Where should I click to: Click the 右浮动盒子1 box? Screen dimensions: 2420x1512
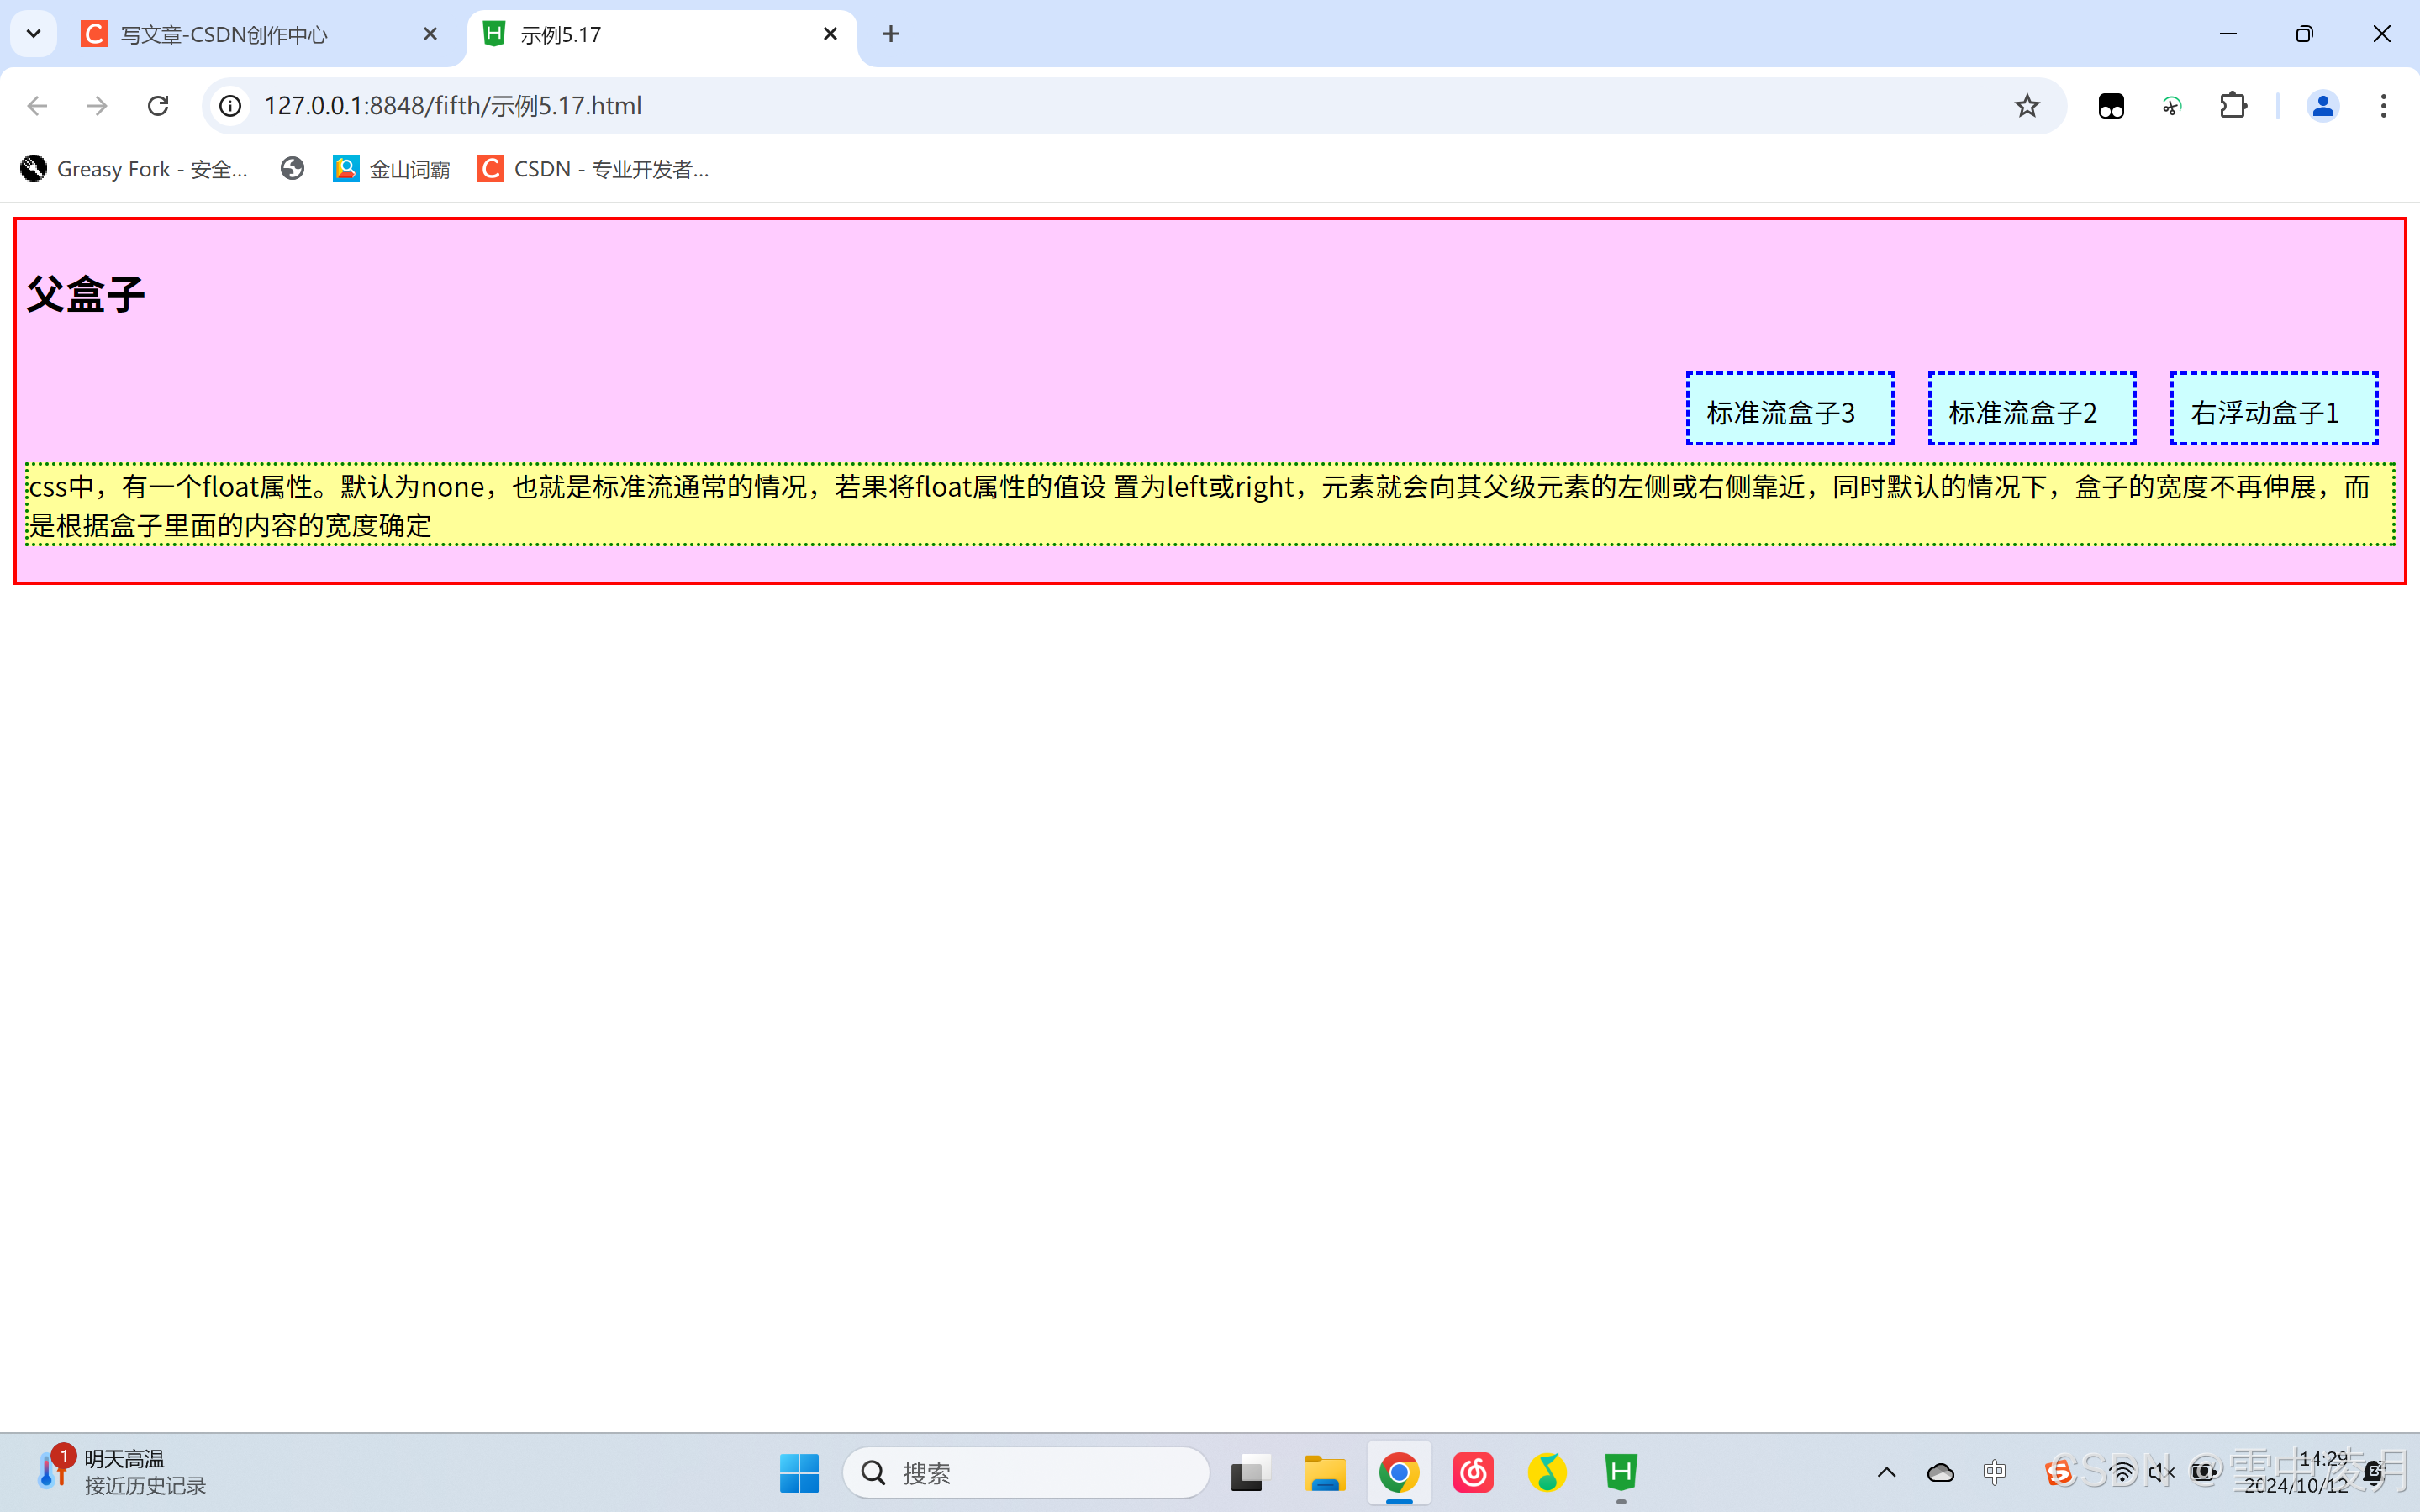click(2273, 409)
